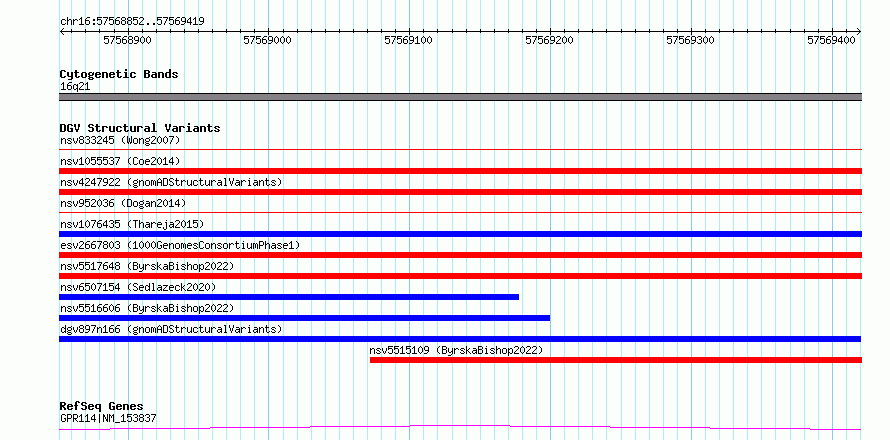Open variant esv2667803 1000Genomes label
The height and width of the screenshot is (440, 890).
tap(180, 245)
